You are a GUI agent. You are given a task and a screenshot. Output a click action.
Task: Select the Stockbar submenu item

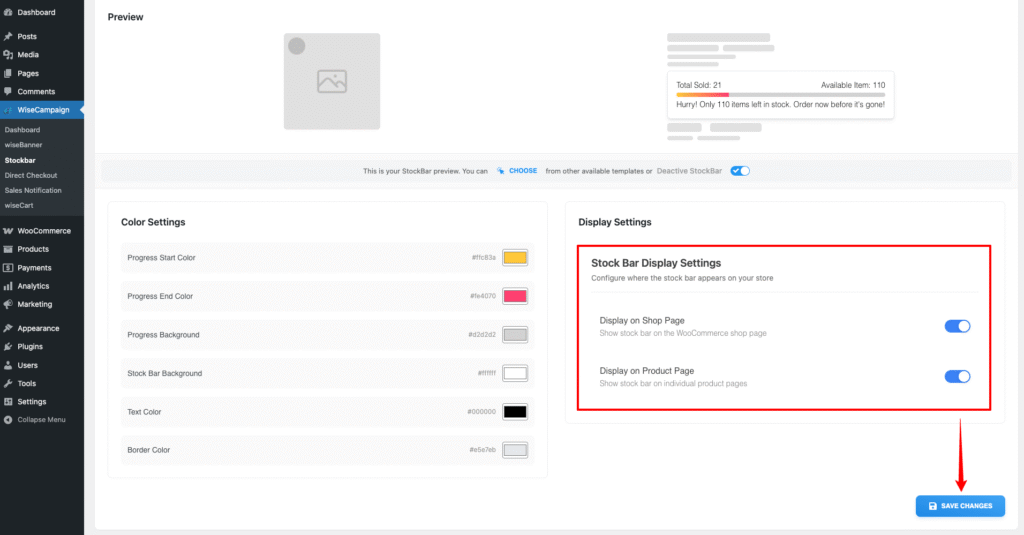pos(20,160)
